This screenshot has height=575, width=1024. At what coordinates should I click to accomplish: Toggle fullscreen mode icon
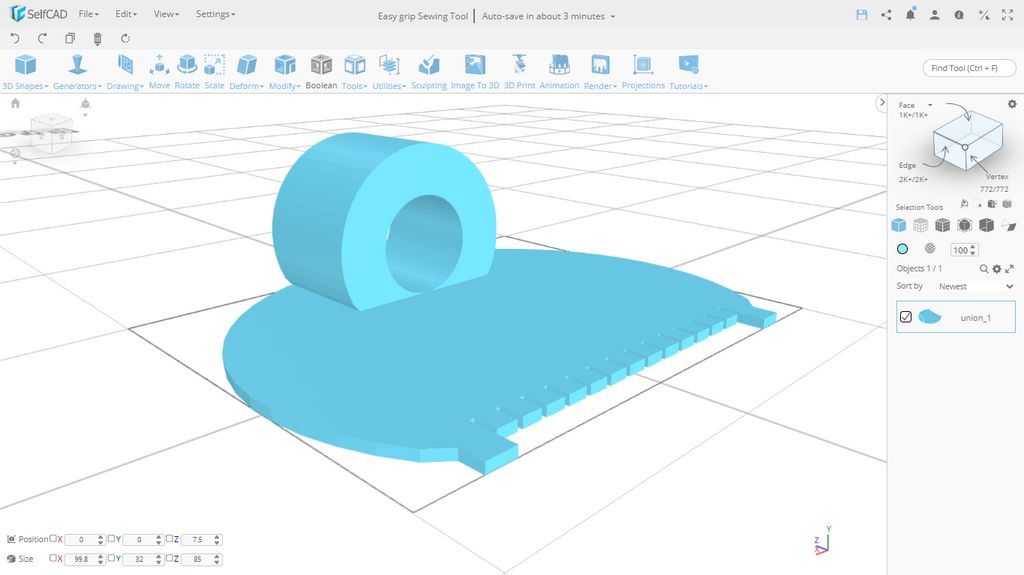(x=1008, y=15)
